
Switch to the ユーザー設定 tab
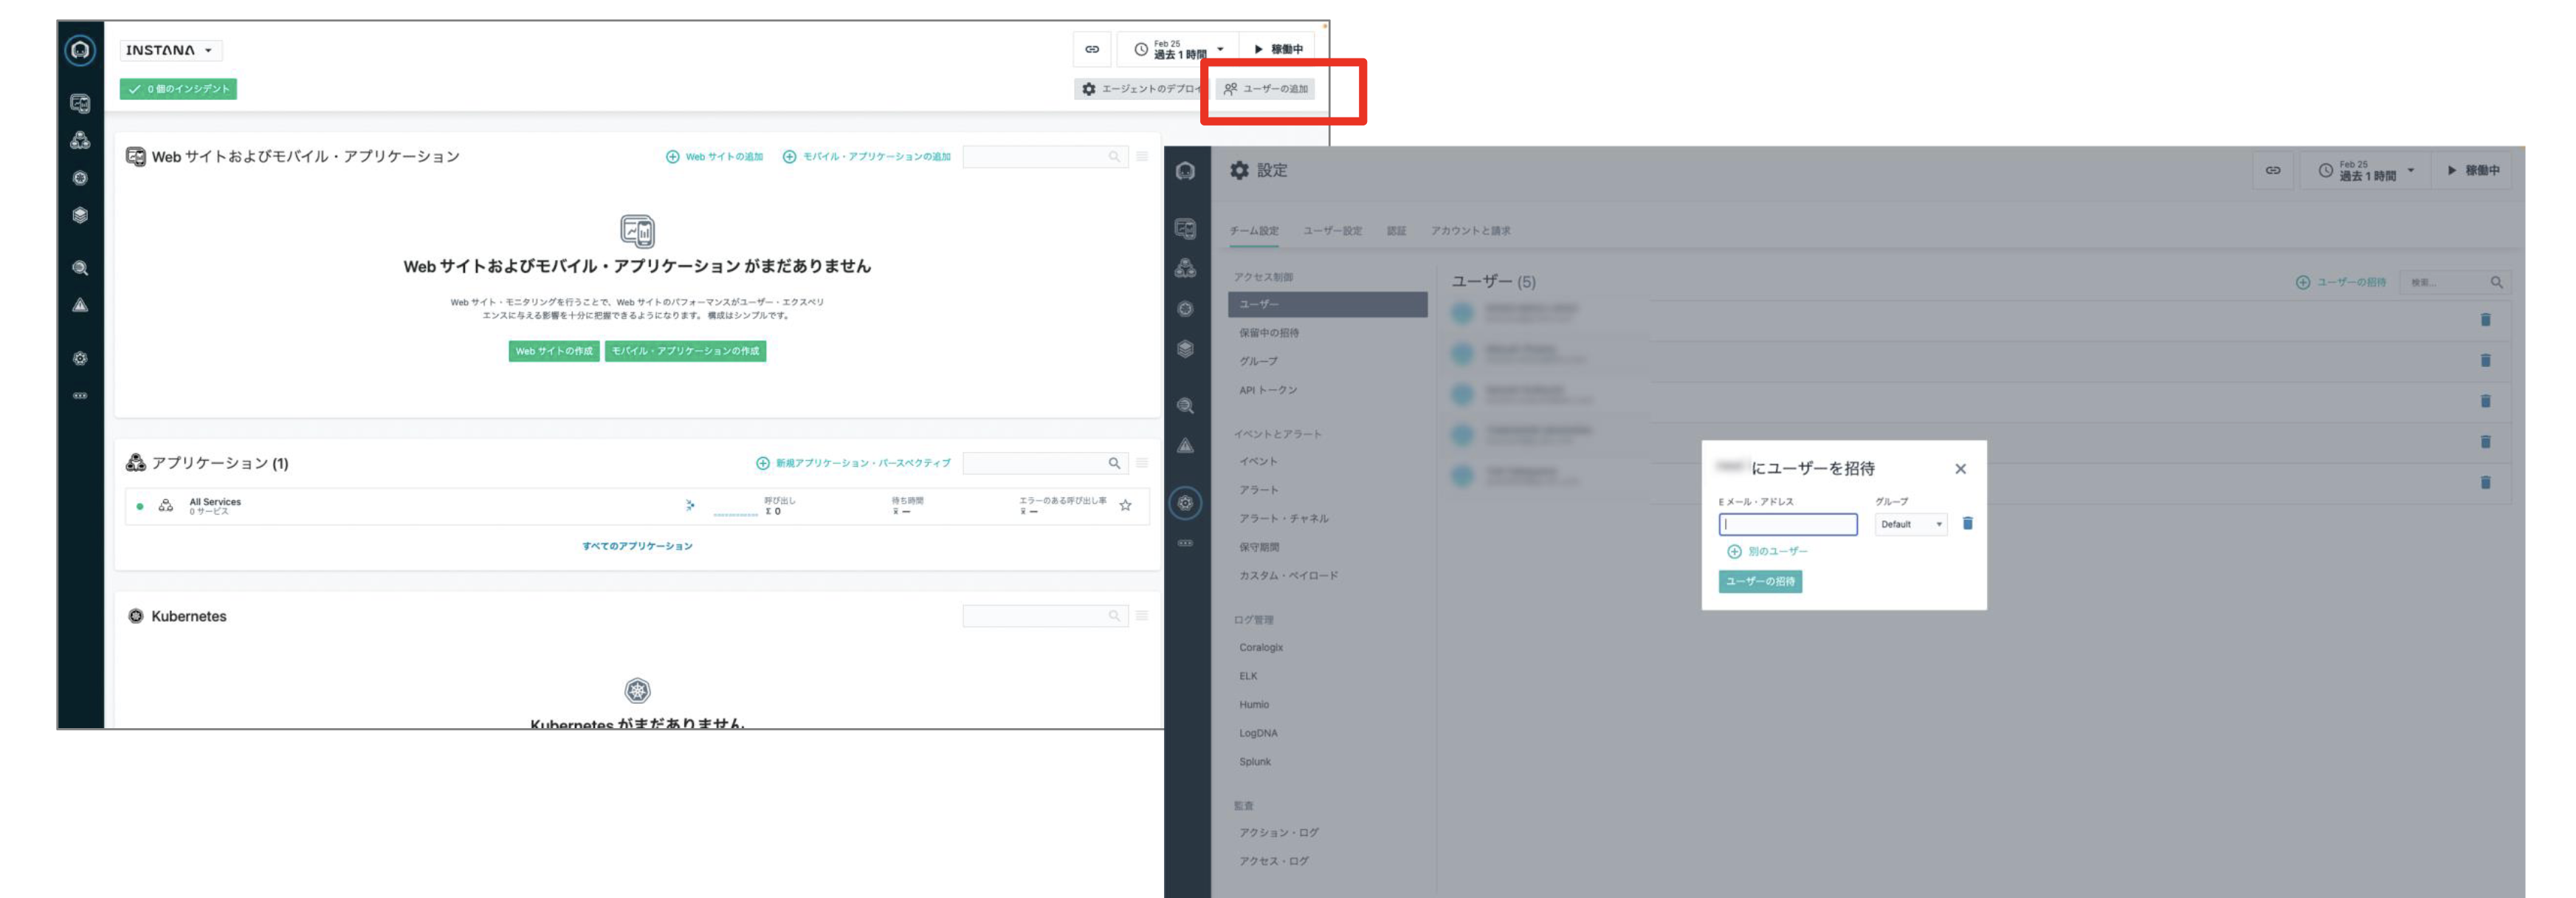(1332, 231)
